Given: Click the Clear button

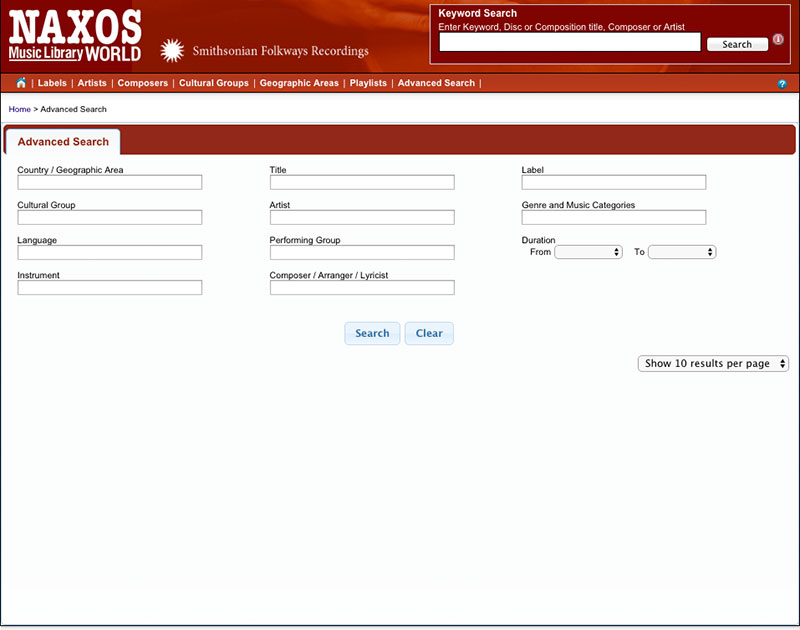Looking at the screenshot, I should [429, 333].
